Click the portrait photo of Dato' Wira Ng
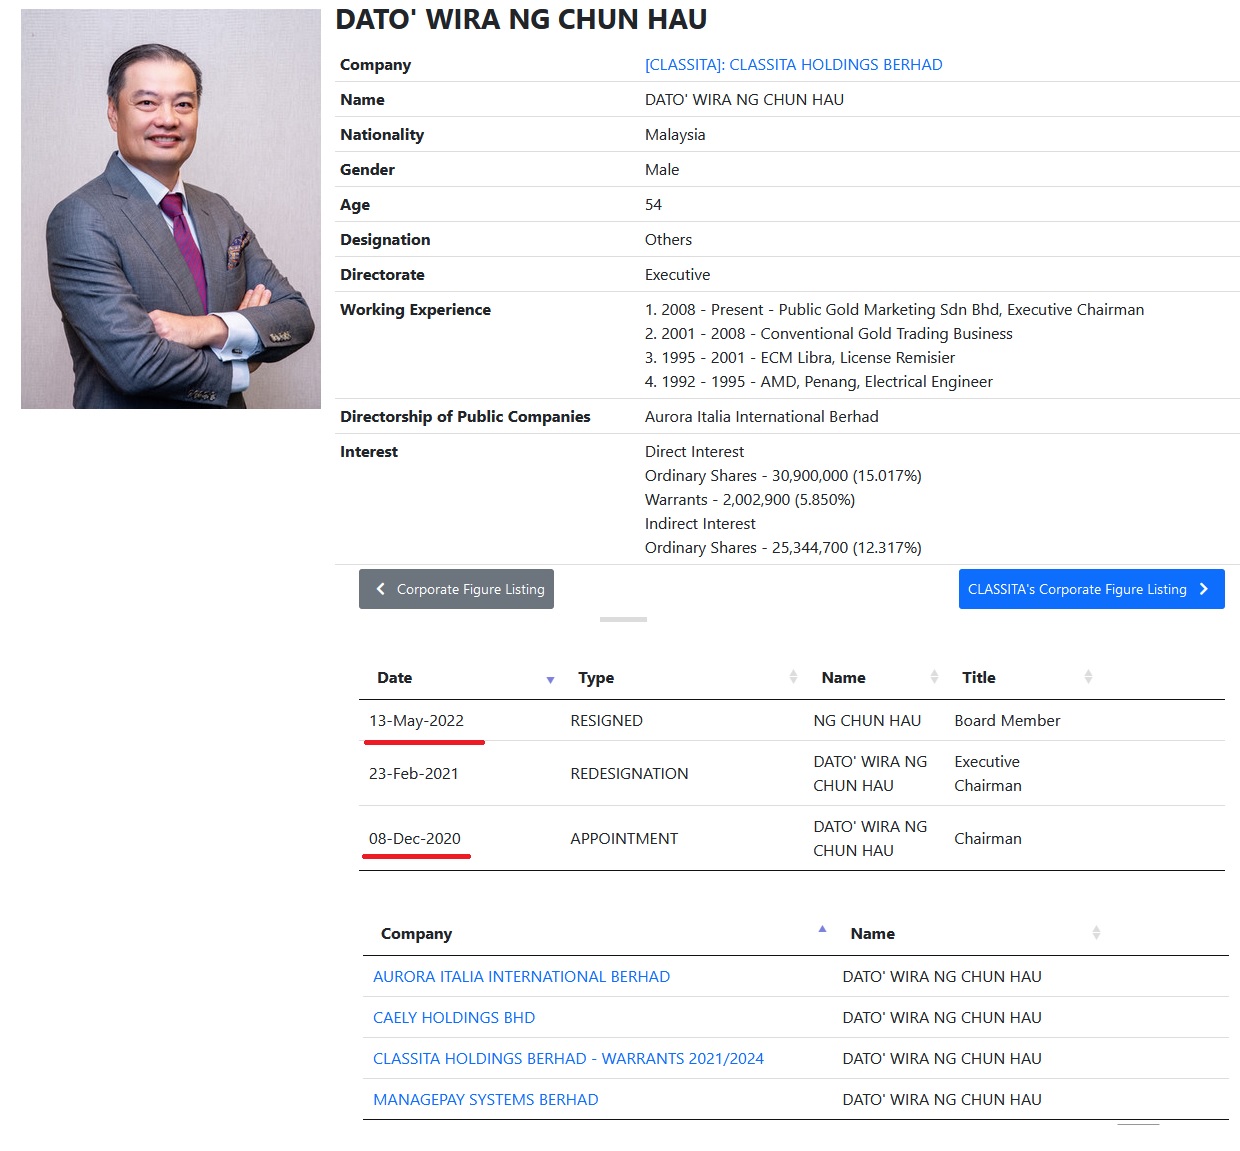Image resolution: width=1240 pixels, height=1151 pixels. 170,207
